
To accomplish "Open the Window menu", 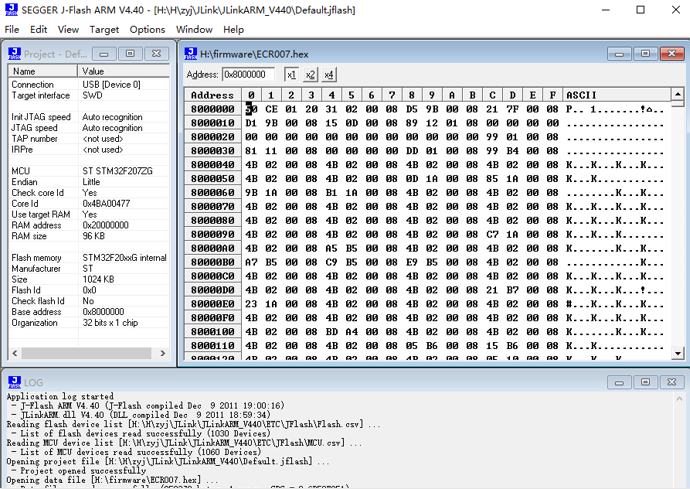I will pos(194,29).
